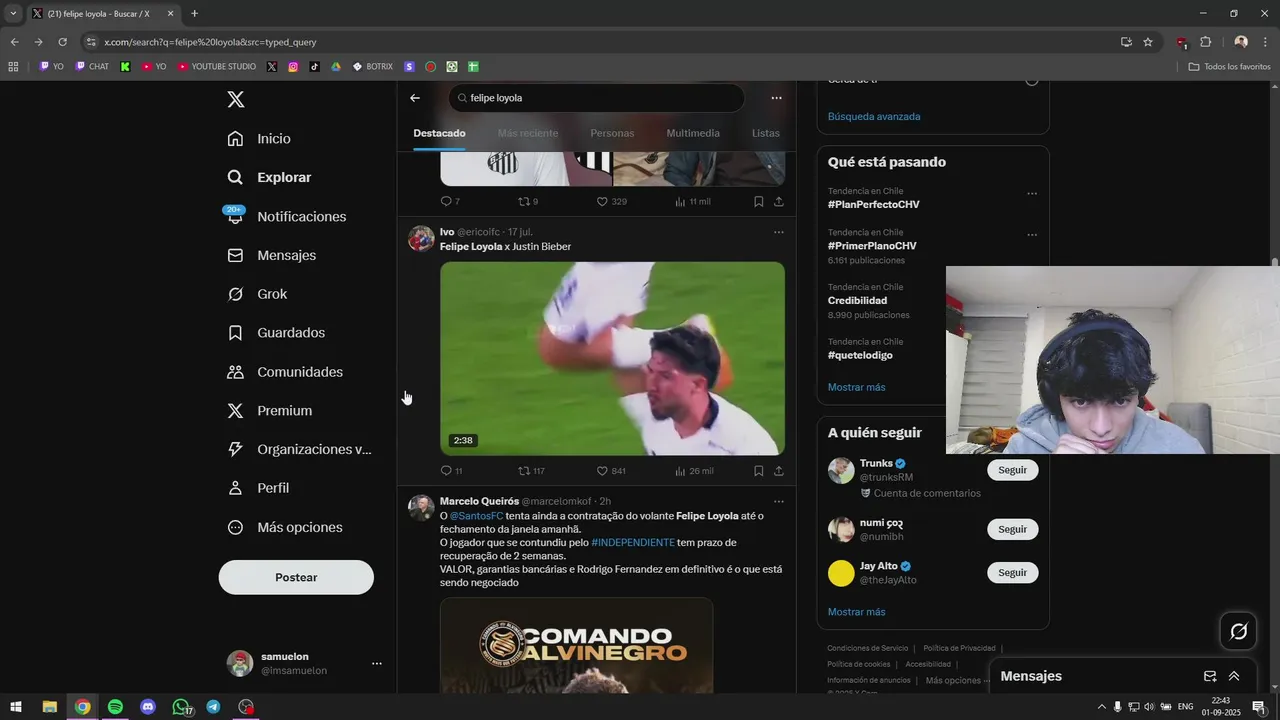Open more options on Ivo's post

778,232
